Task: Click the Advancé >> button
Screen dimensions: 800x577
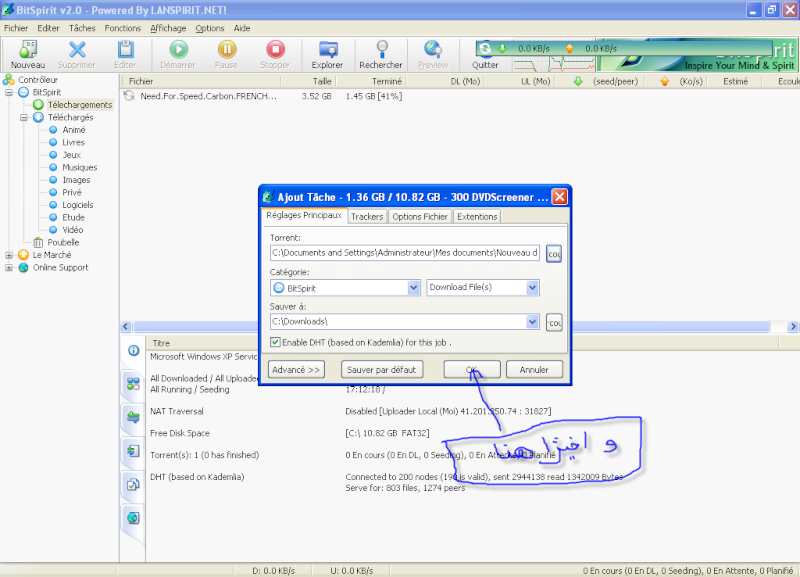Action: (296, 369)
